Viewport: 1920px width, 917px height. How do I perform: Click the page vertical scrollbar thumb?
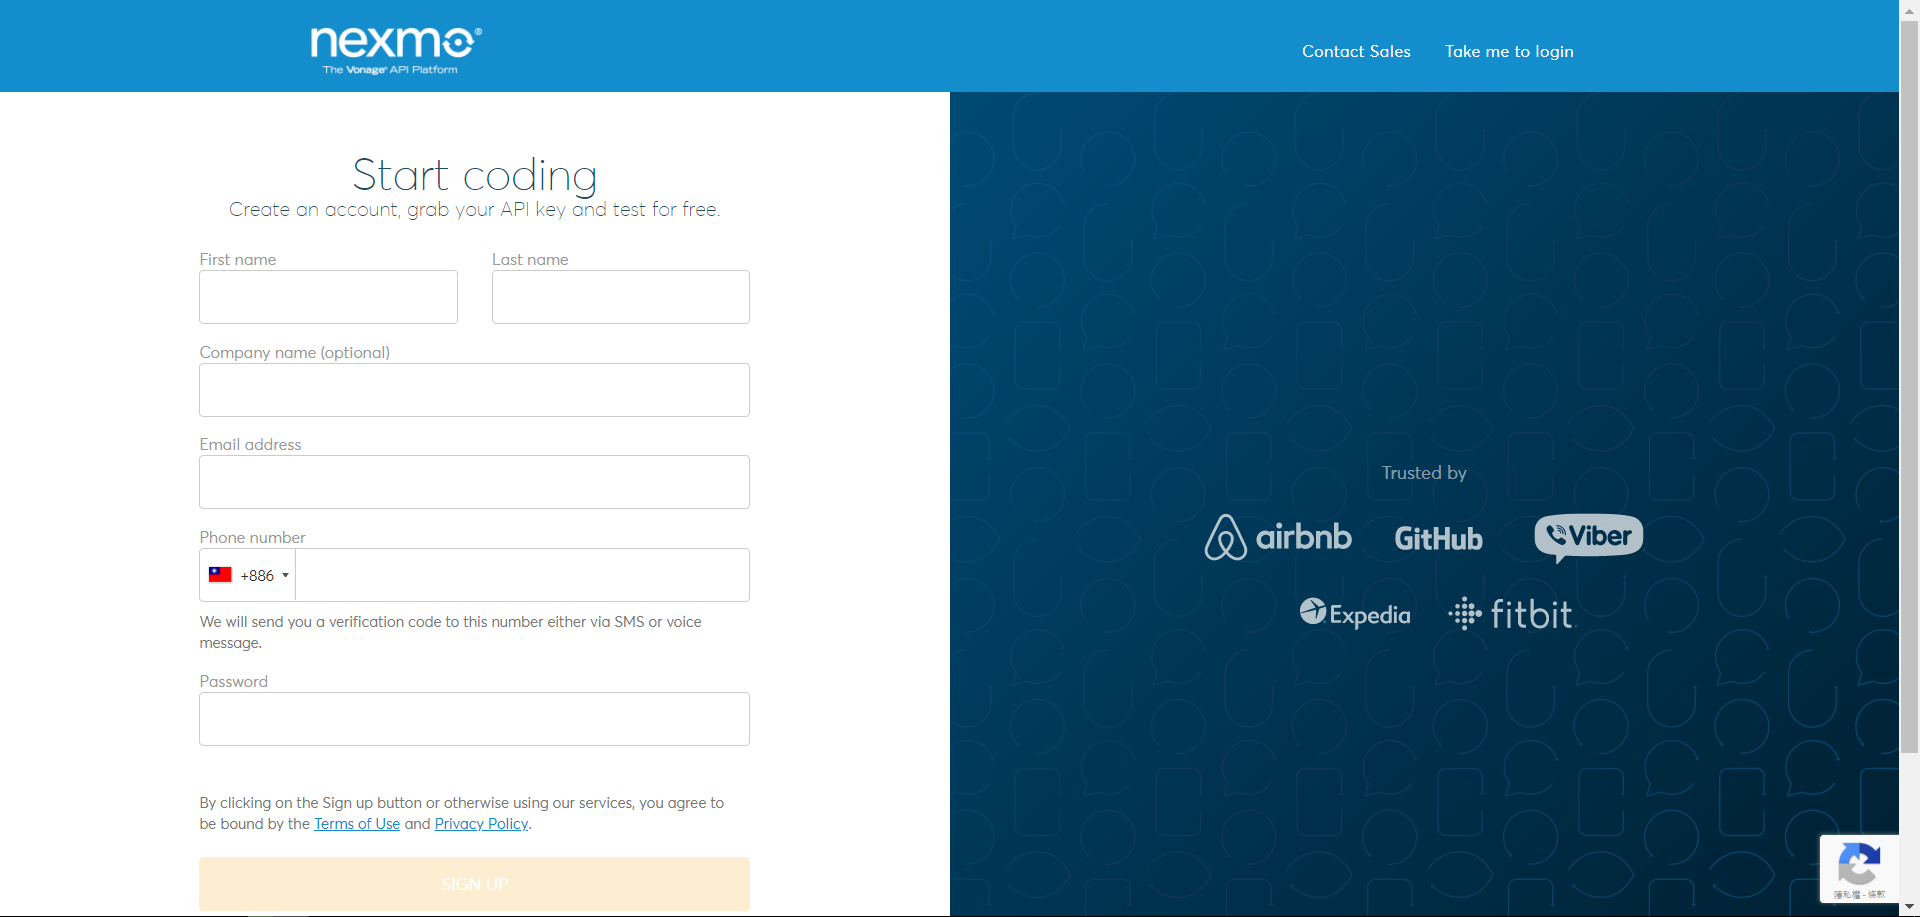(x=1910, y=387)
